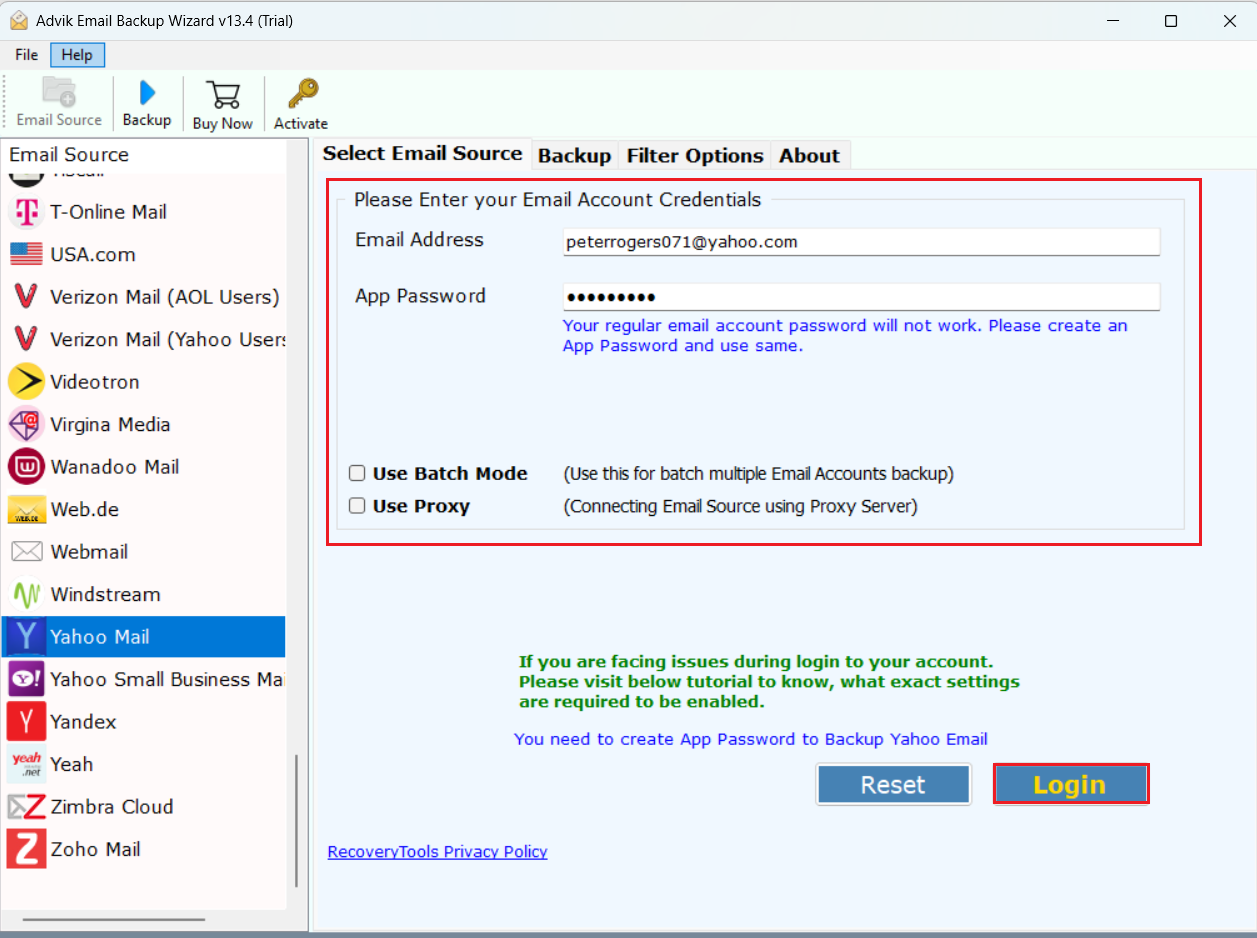1257x938 pixels.
Task: Select the Wanadoo Mail icon
Action: point(27,467)
